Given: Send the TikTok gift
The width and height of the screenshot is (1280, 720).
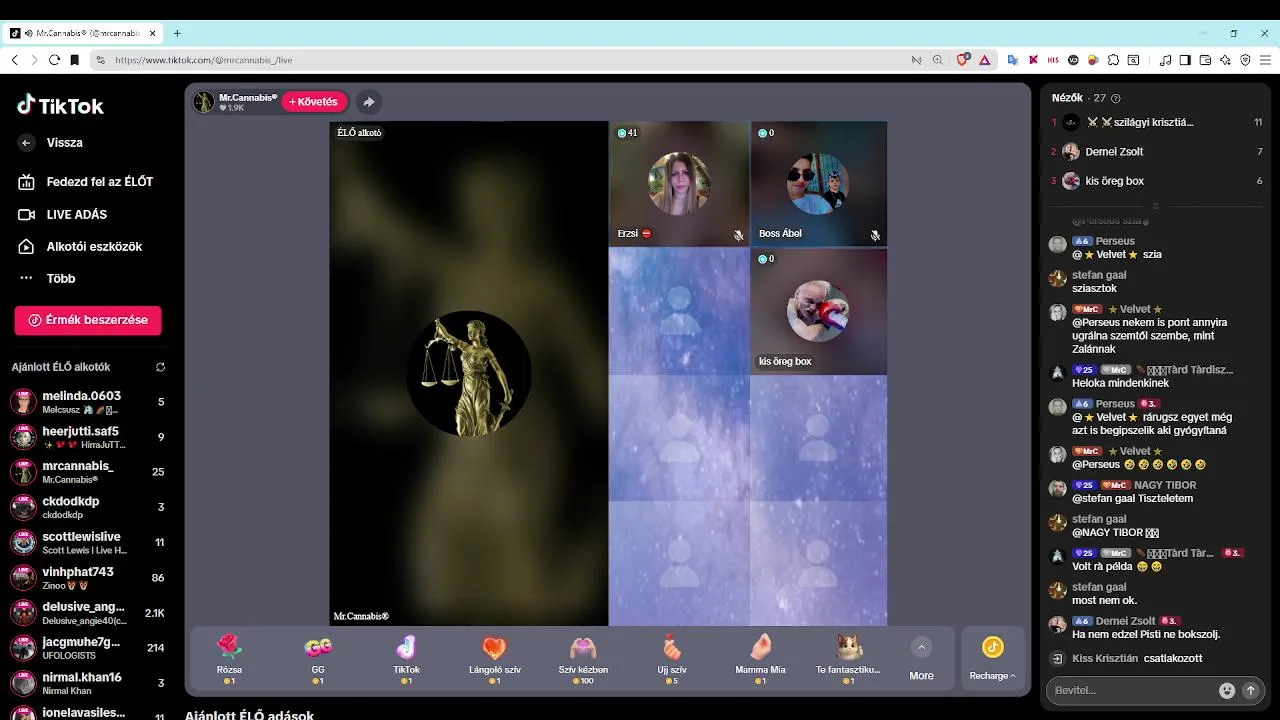Looking at the screenshot, I should 406,658.
